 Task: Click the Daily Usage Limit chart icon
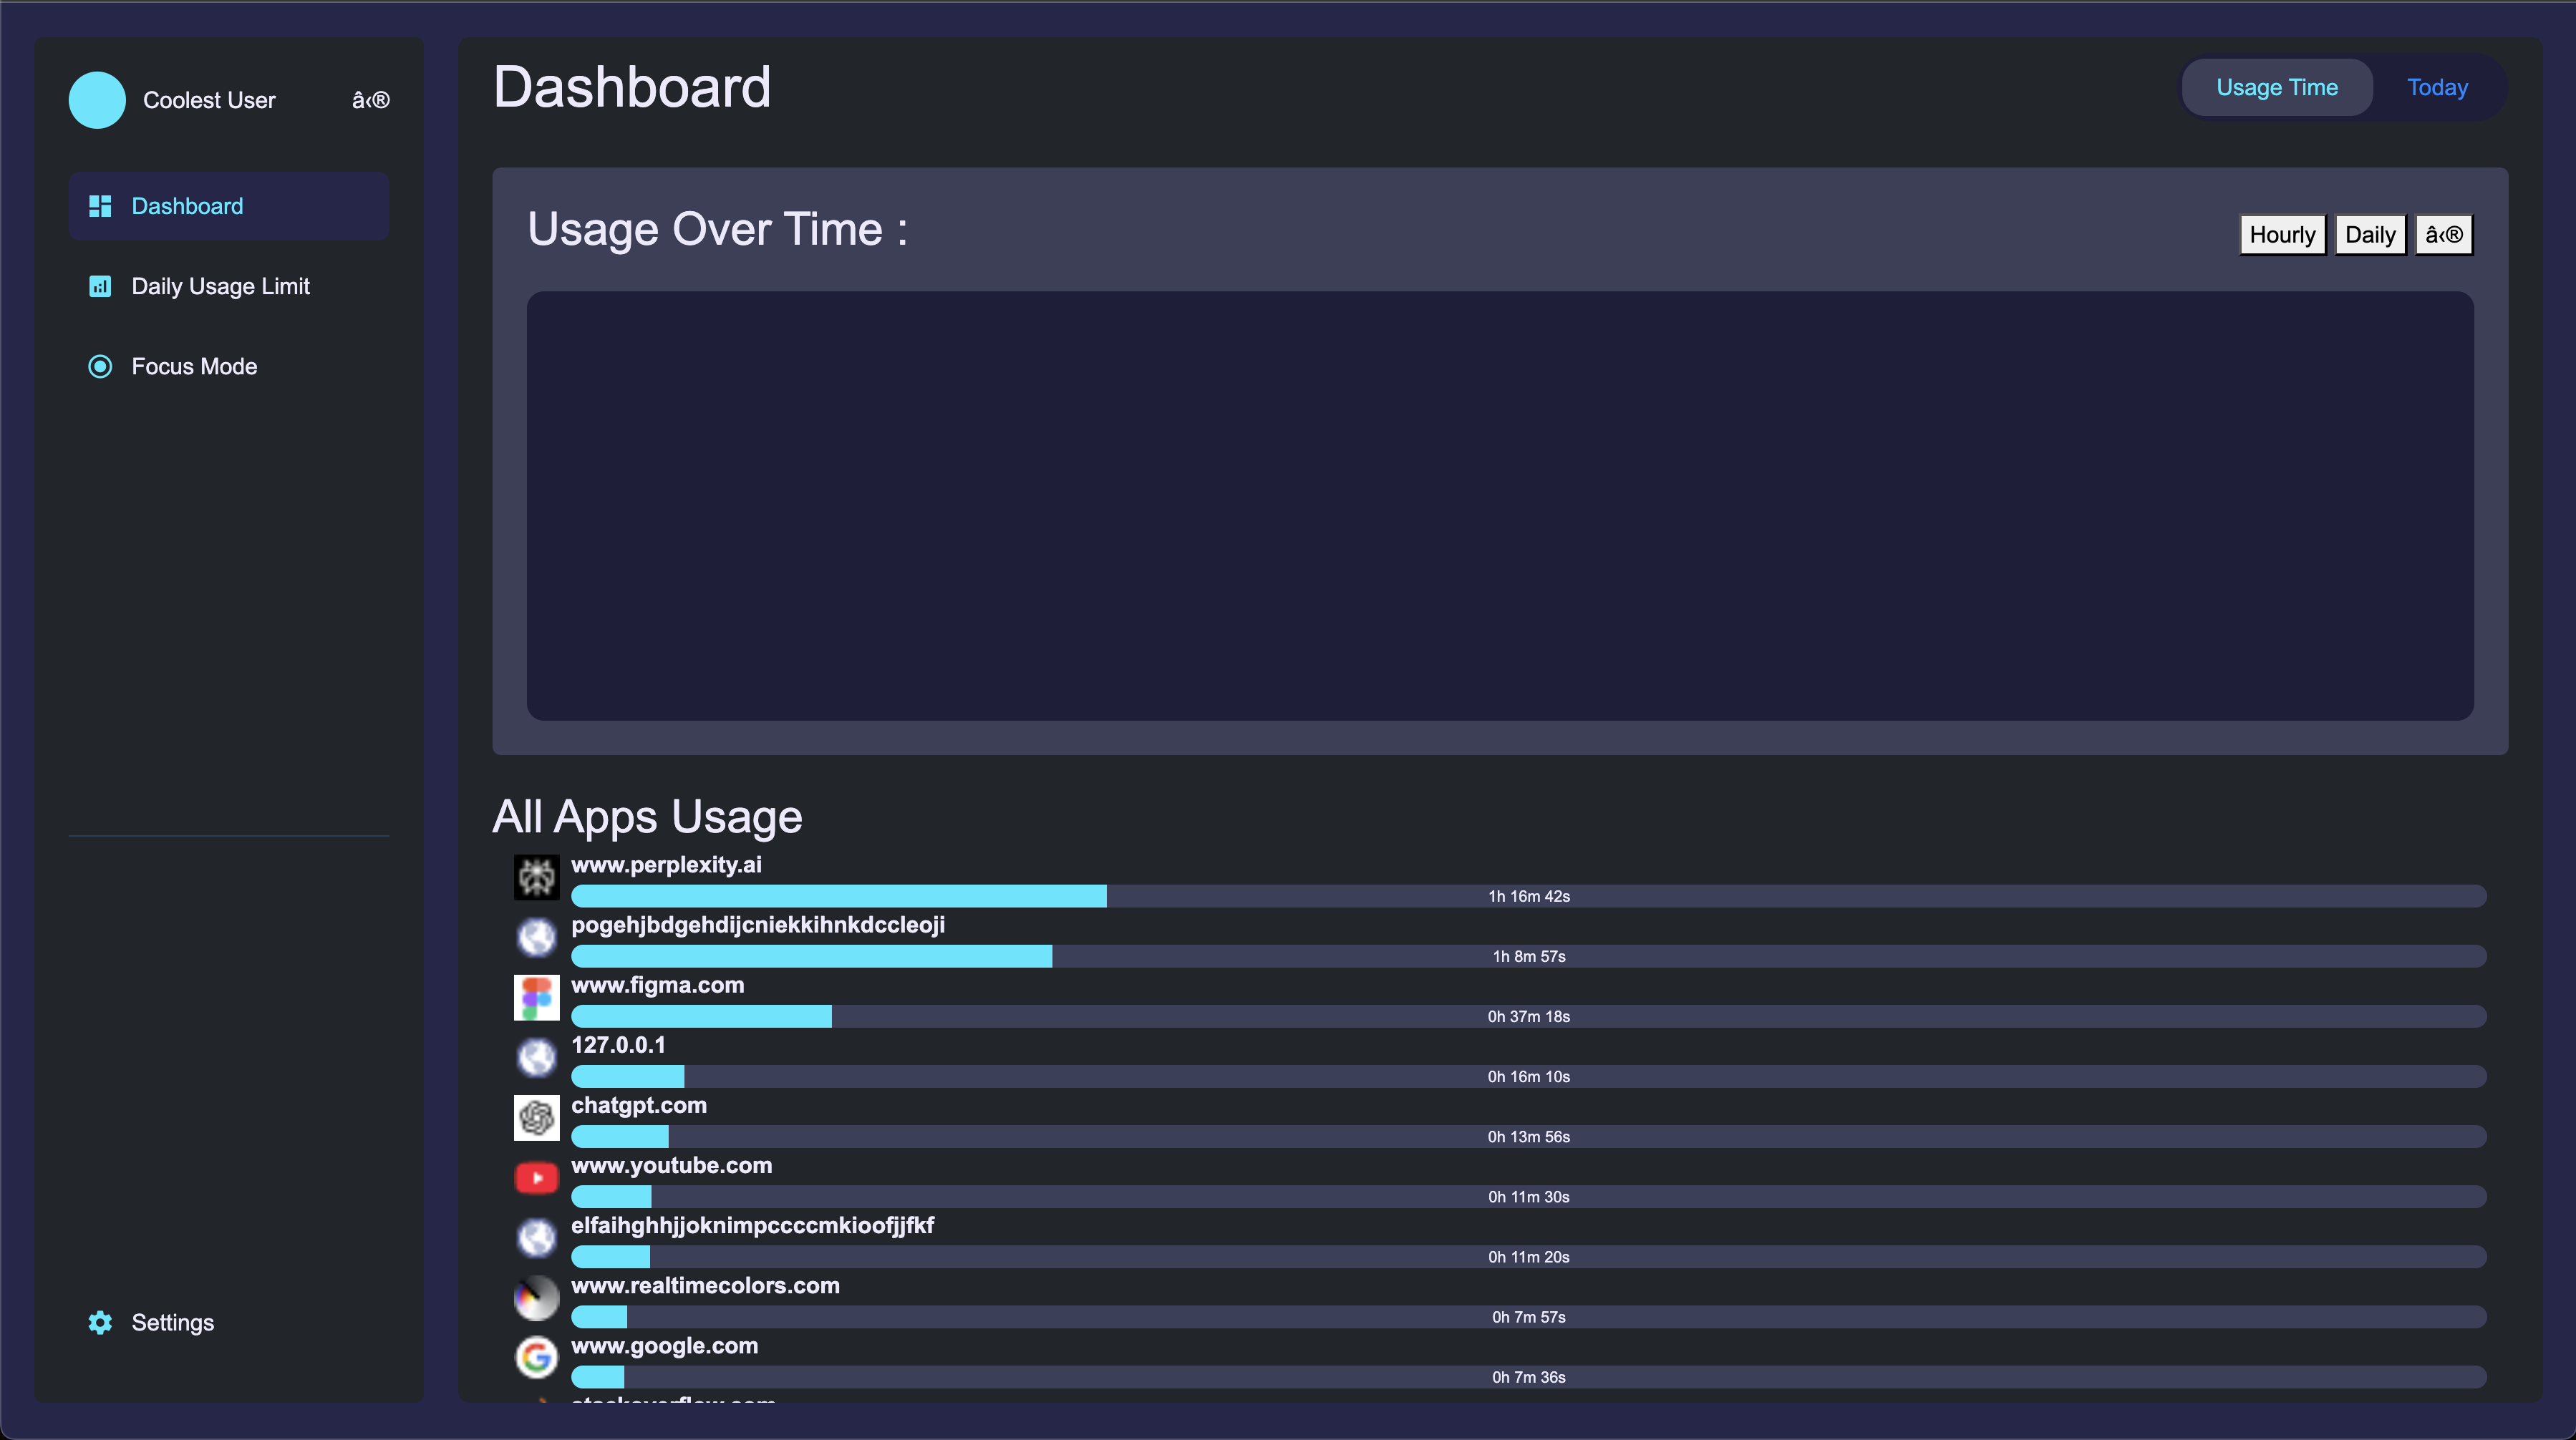pos(100,286)
